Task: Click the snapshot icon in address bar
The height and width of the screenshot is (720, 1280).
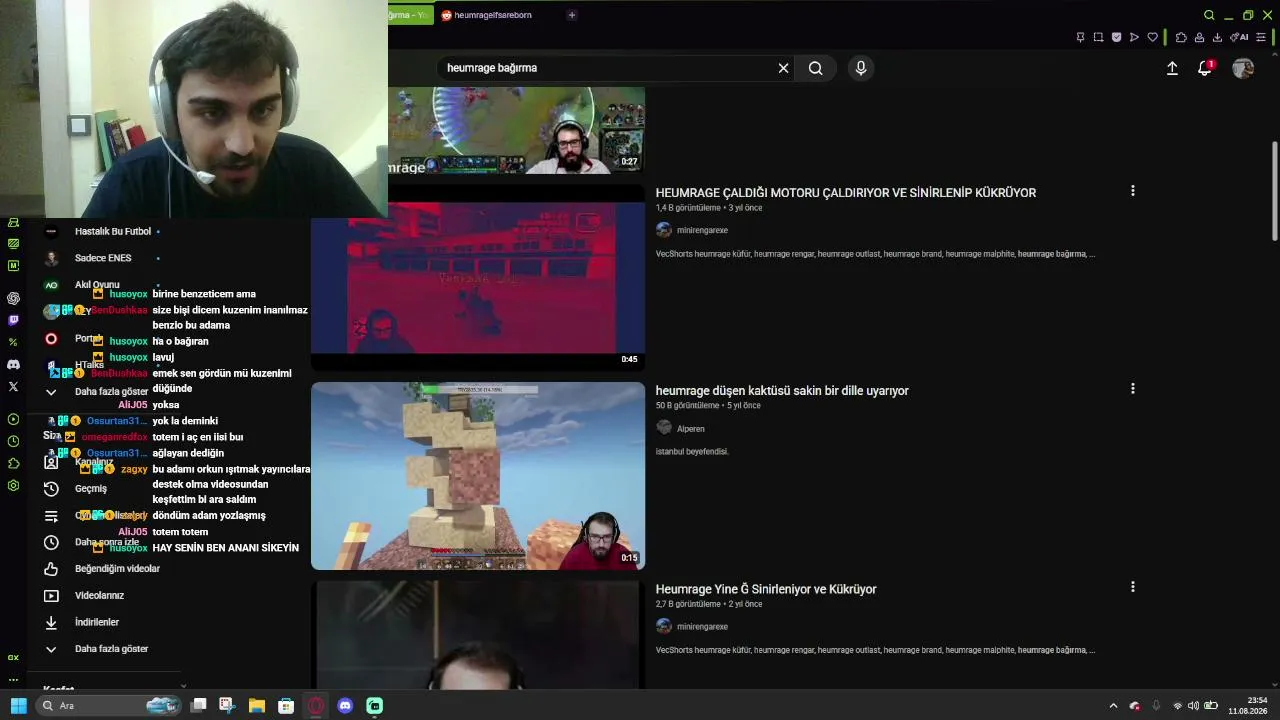Action: click(x=1098, y=37)
